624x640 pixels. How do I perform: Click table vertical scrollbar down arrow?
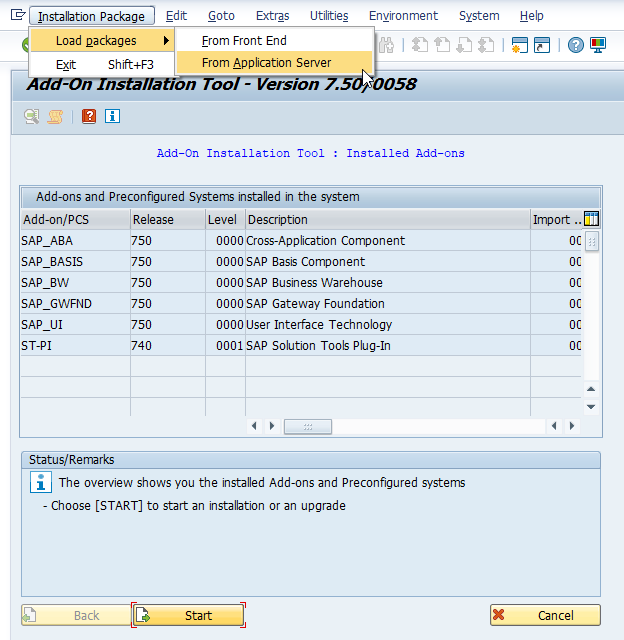point(591,407)
